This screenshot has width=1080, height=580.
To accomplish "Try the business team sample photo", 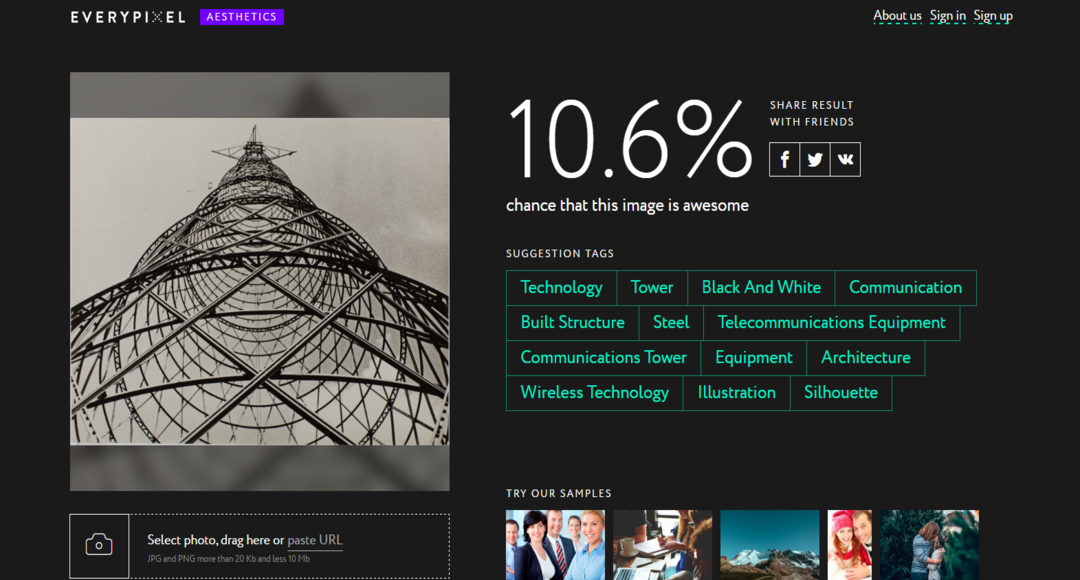I will pyautogui.click(x=555, y=545).
